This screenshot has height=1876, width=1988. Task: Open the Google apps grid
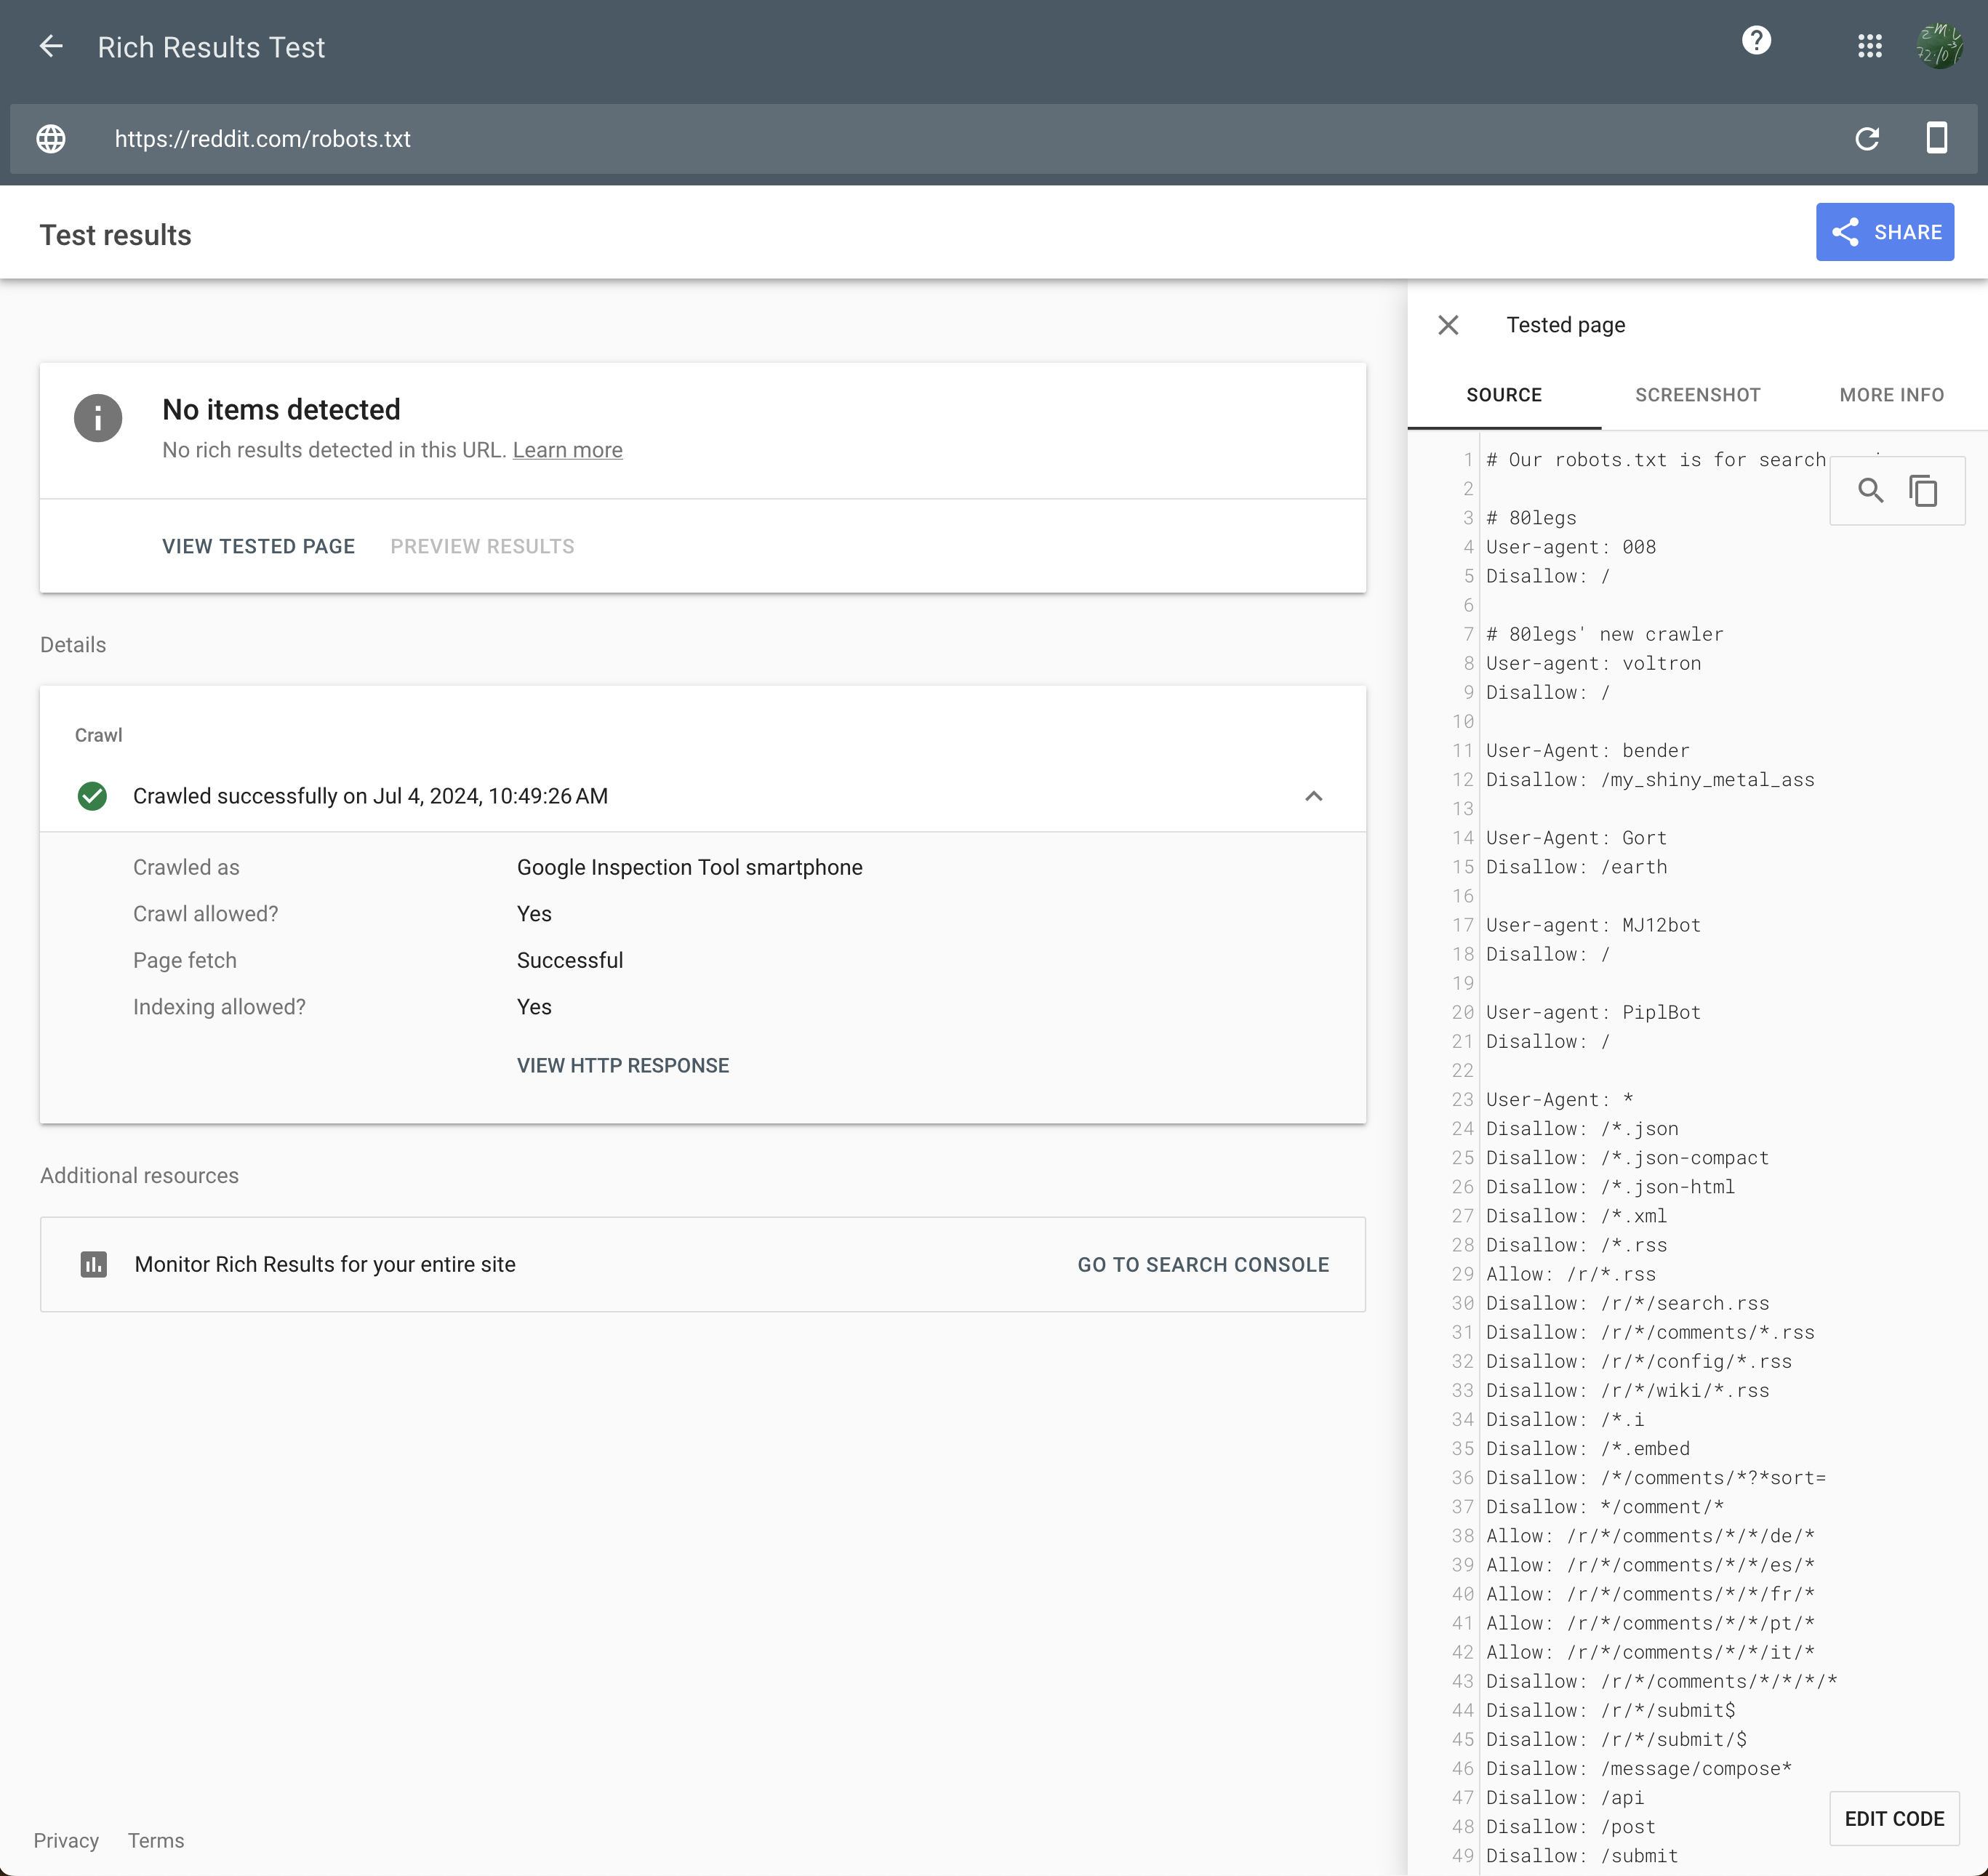coord(1869,46)
